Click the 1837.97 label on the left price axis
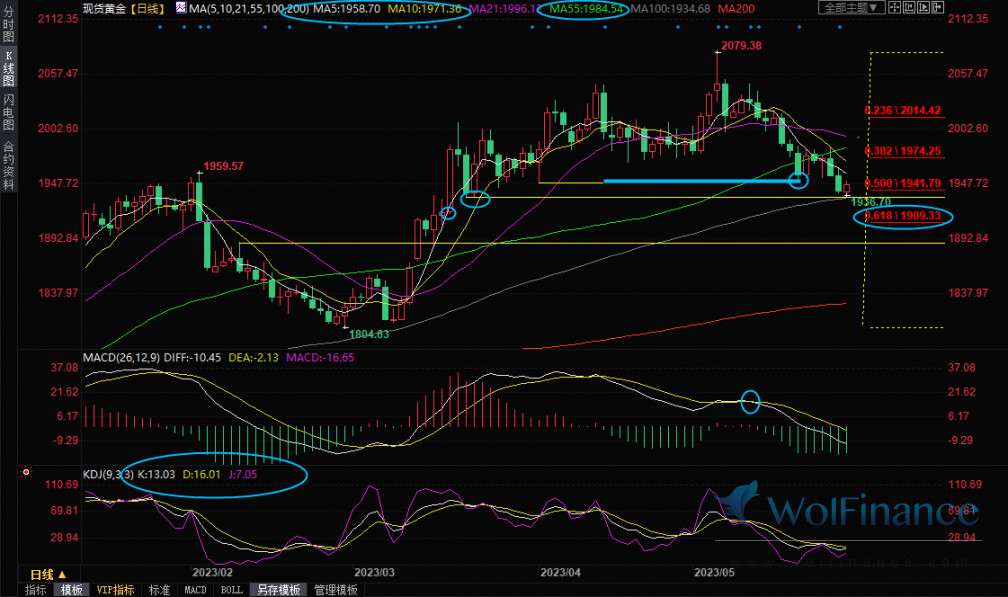Image resolution: width=1008 pixels, height=597 pixels. coord(58,293)
